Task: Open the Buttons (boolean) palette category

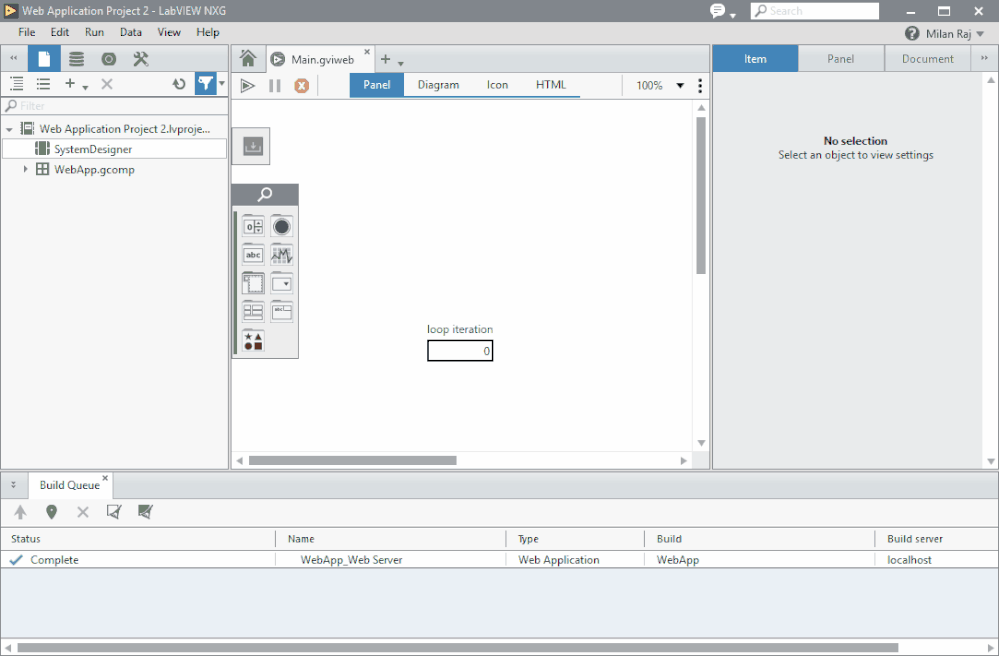Action: point(282,226)
